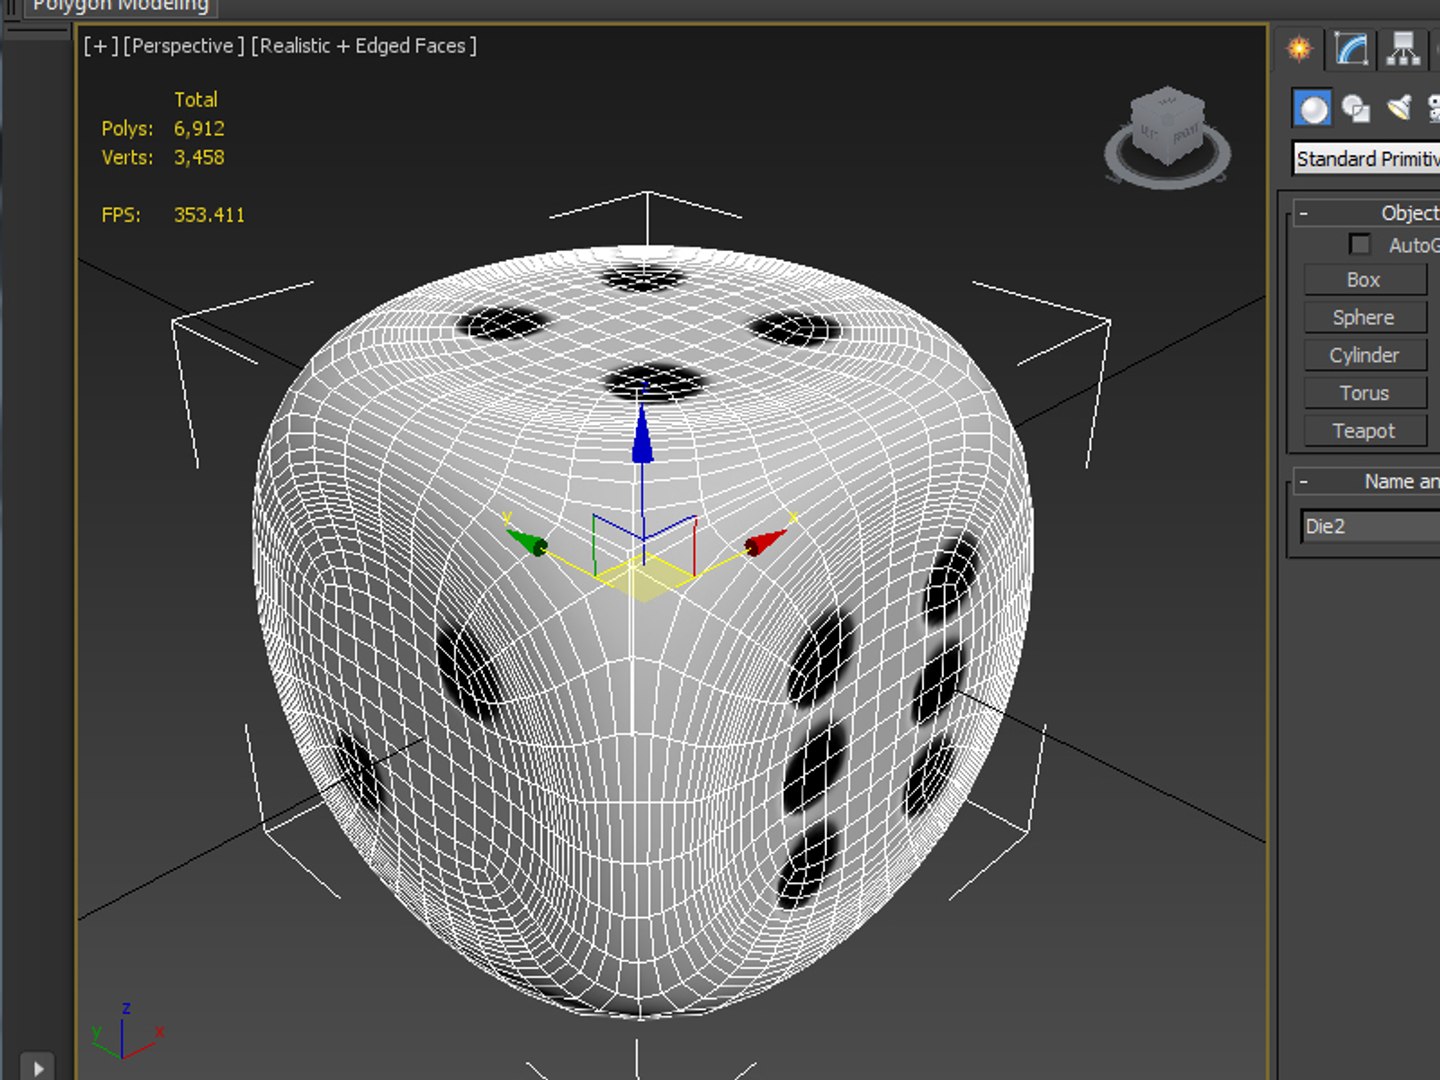The image size is (1440, 1080).
Task: Click the FPS value 353.411
Action: point(209,215)
